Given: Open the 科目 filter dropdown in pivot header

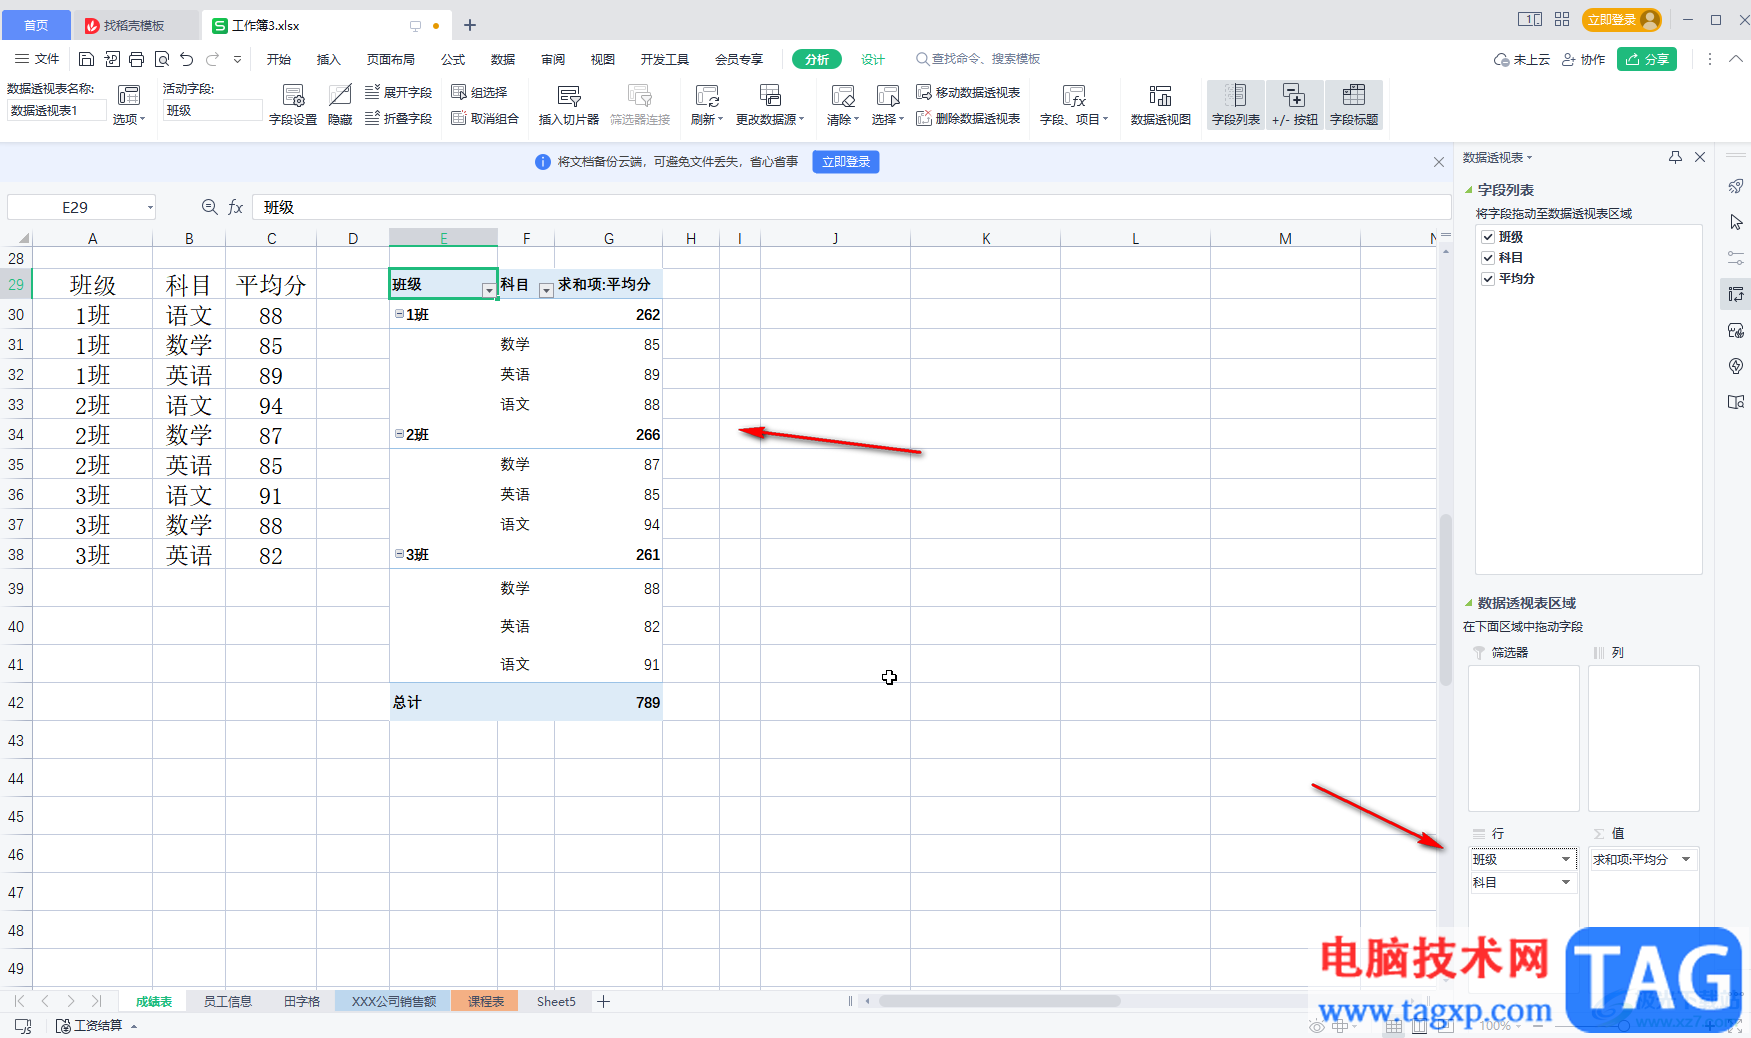Looking at the screenshot, I should (546, 290).
